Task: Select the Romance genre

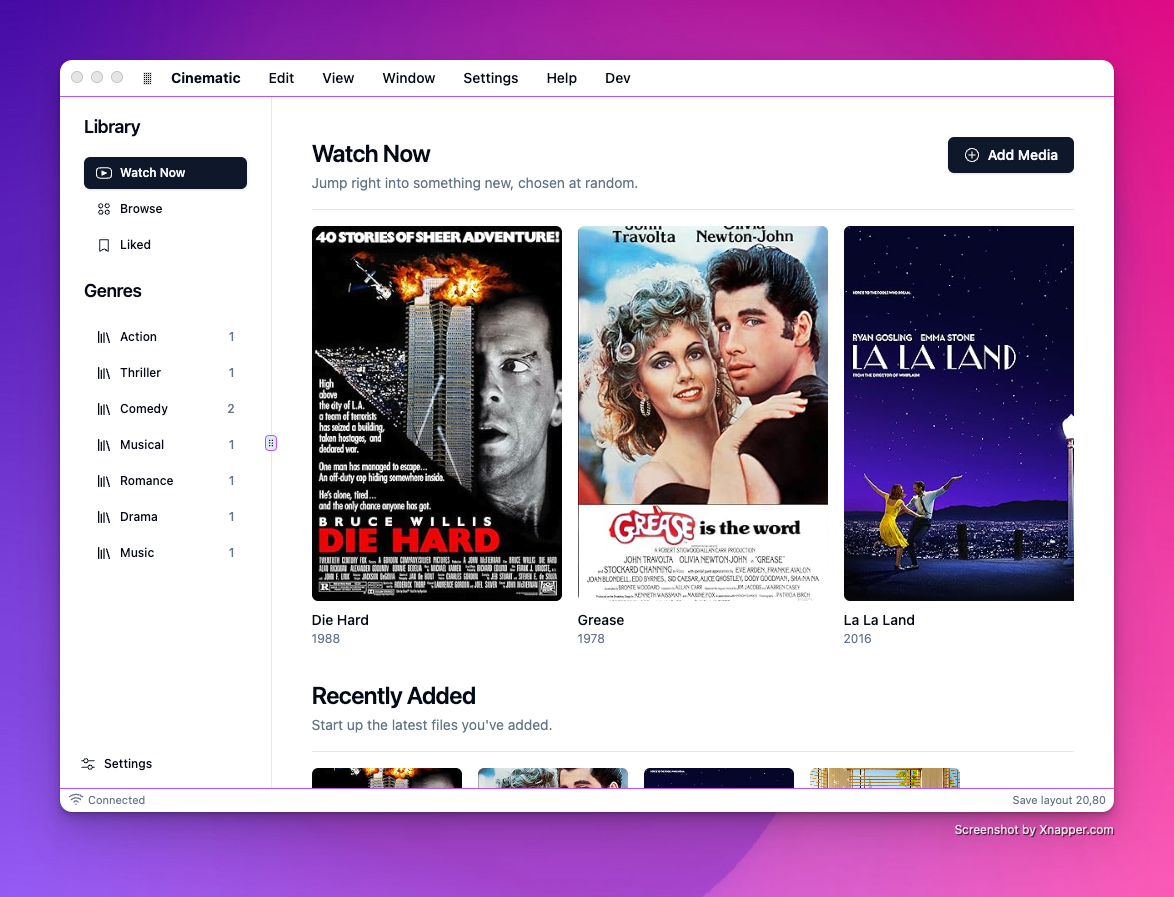Action: [165, 481]
